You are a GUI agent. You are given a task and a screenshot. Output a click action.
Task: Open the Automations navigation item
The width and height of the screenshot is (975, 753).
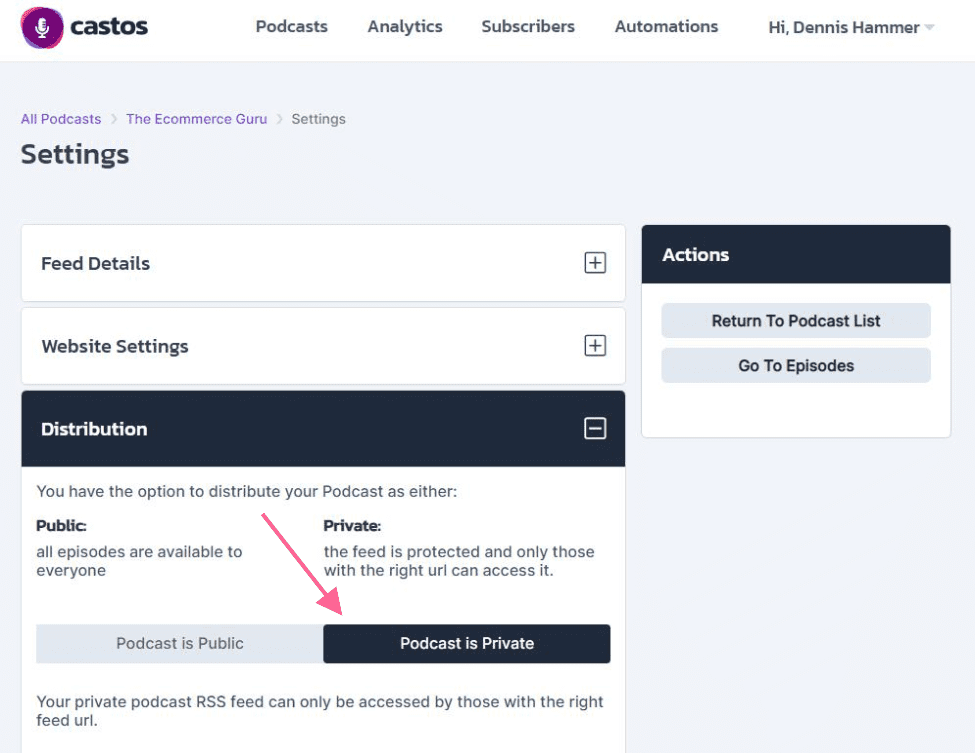tap(667, 27)
